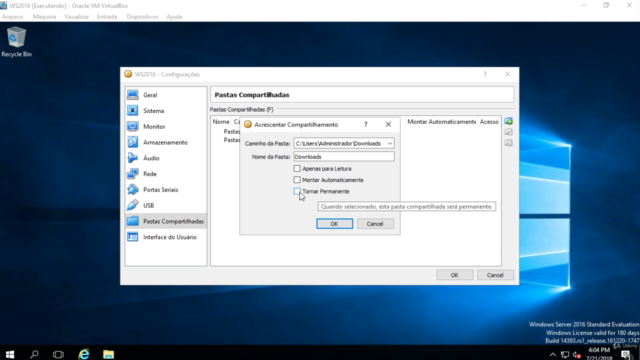Close the Acrescentar Compartilhamento dialog
640x360 pixels.
[x=388, y=124]
